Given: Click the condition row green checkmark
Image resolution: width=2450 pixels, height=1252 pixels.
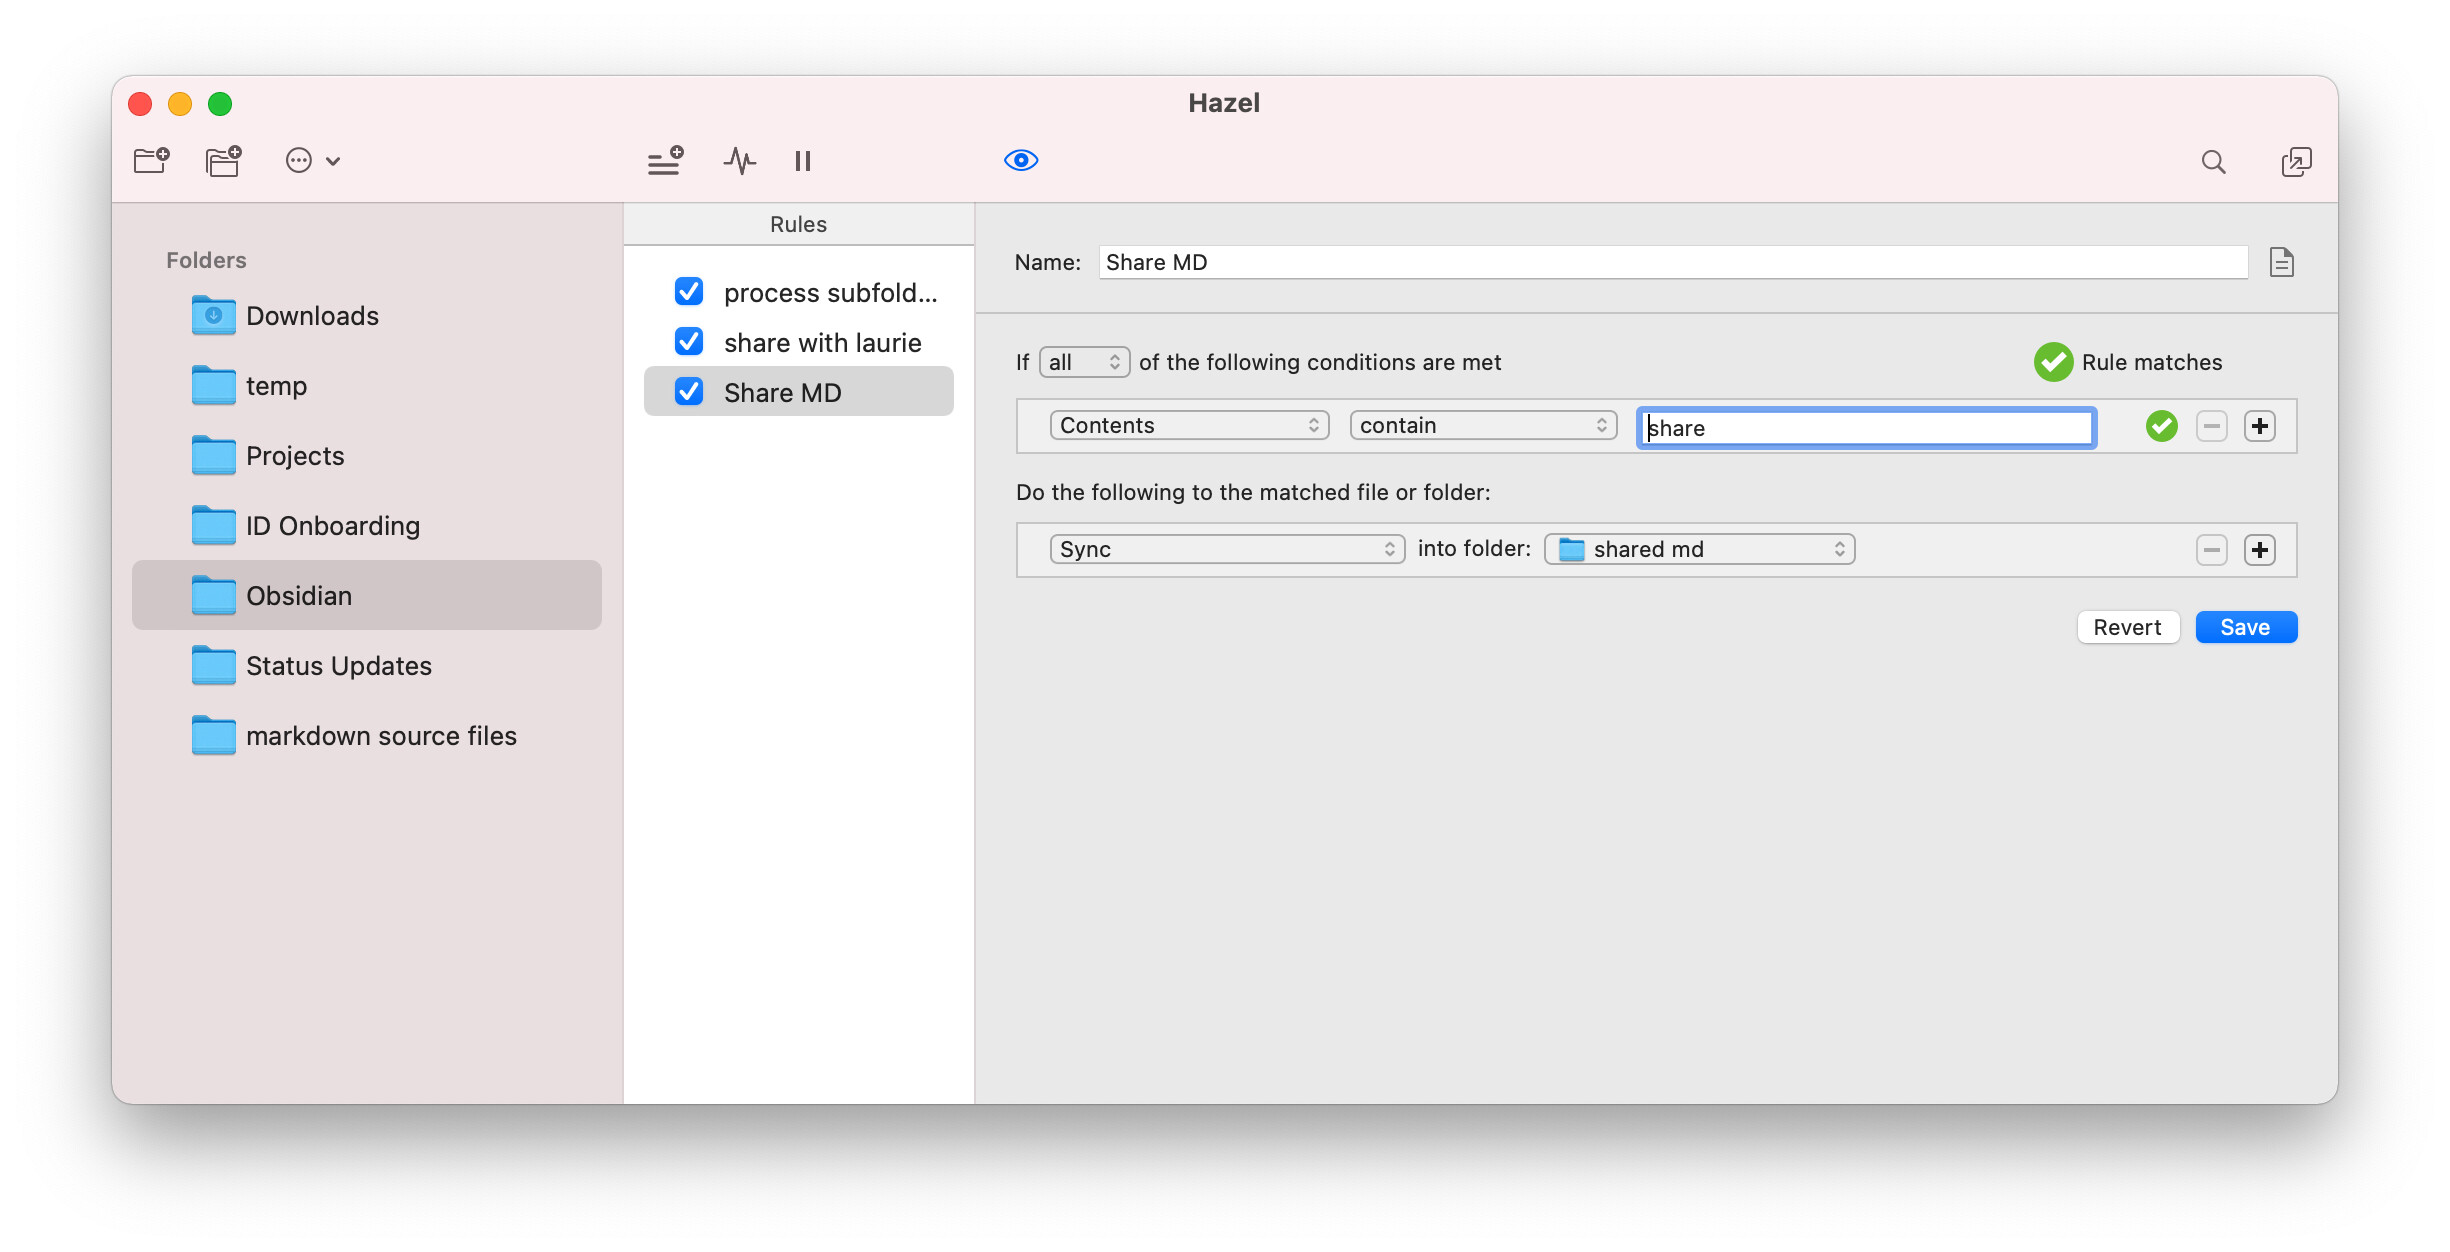Looking at the screenshot, I should [x=2161, y=426].
